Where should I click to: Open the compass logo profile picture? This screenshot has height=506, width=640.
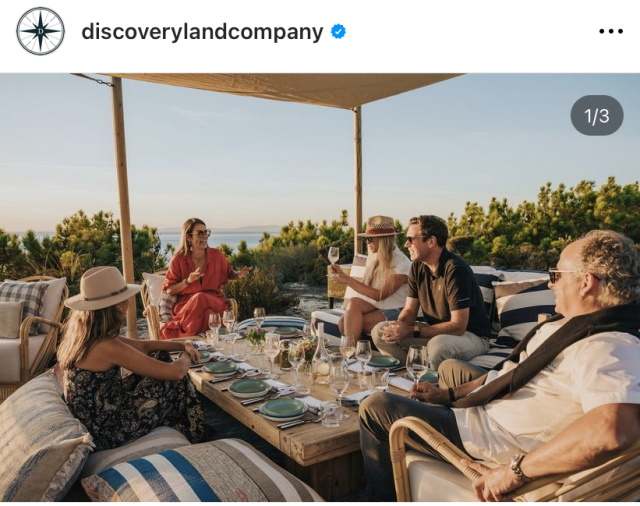click(x=40, y=31)
